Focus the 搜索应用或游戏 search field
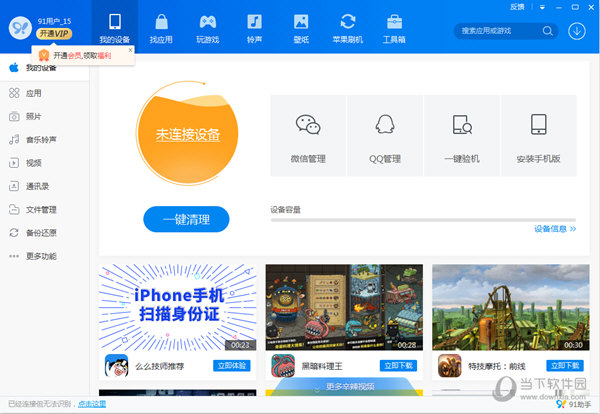 pyautogui.click(x=497, y=31)
